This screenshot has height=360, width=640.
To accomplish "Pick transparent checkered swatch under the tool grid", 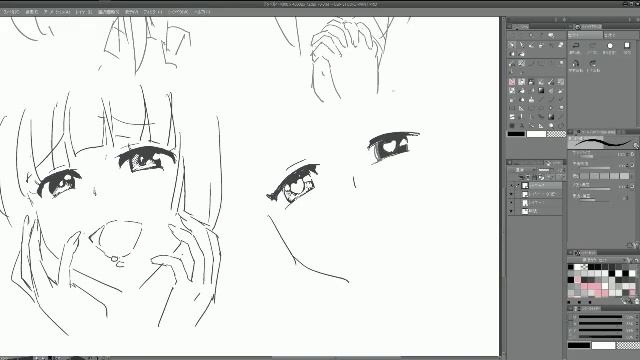I will point(556,134).
